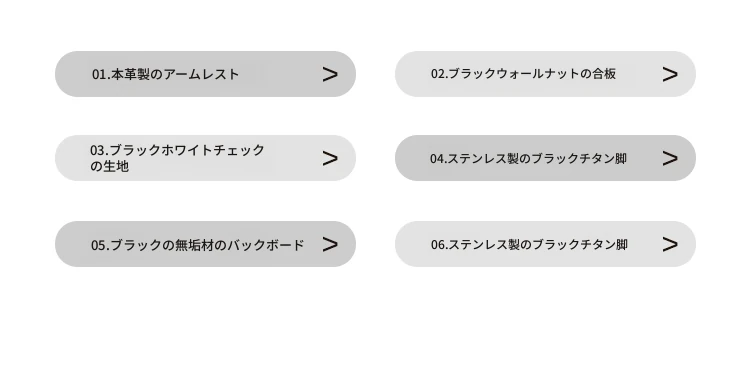Image resolution: width=750 pixels, height=372 pixels.
Task: Select 03.ブラックホワイトチェックの生地 pill button
Action: 205,158
